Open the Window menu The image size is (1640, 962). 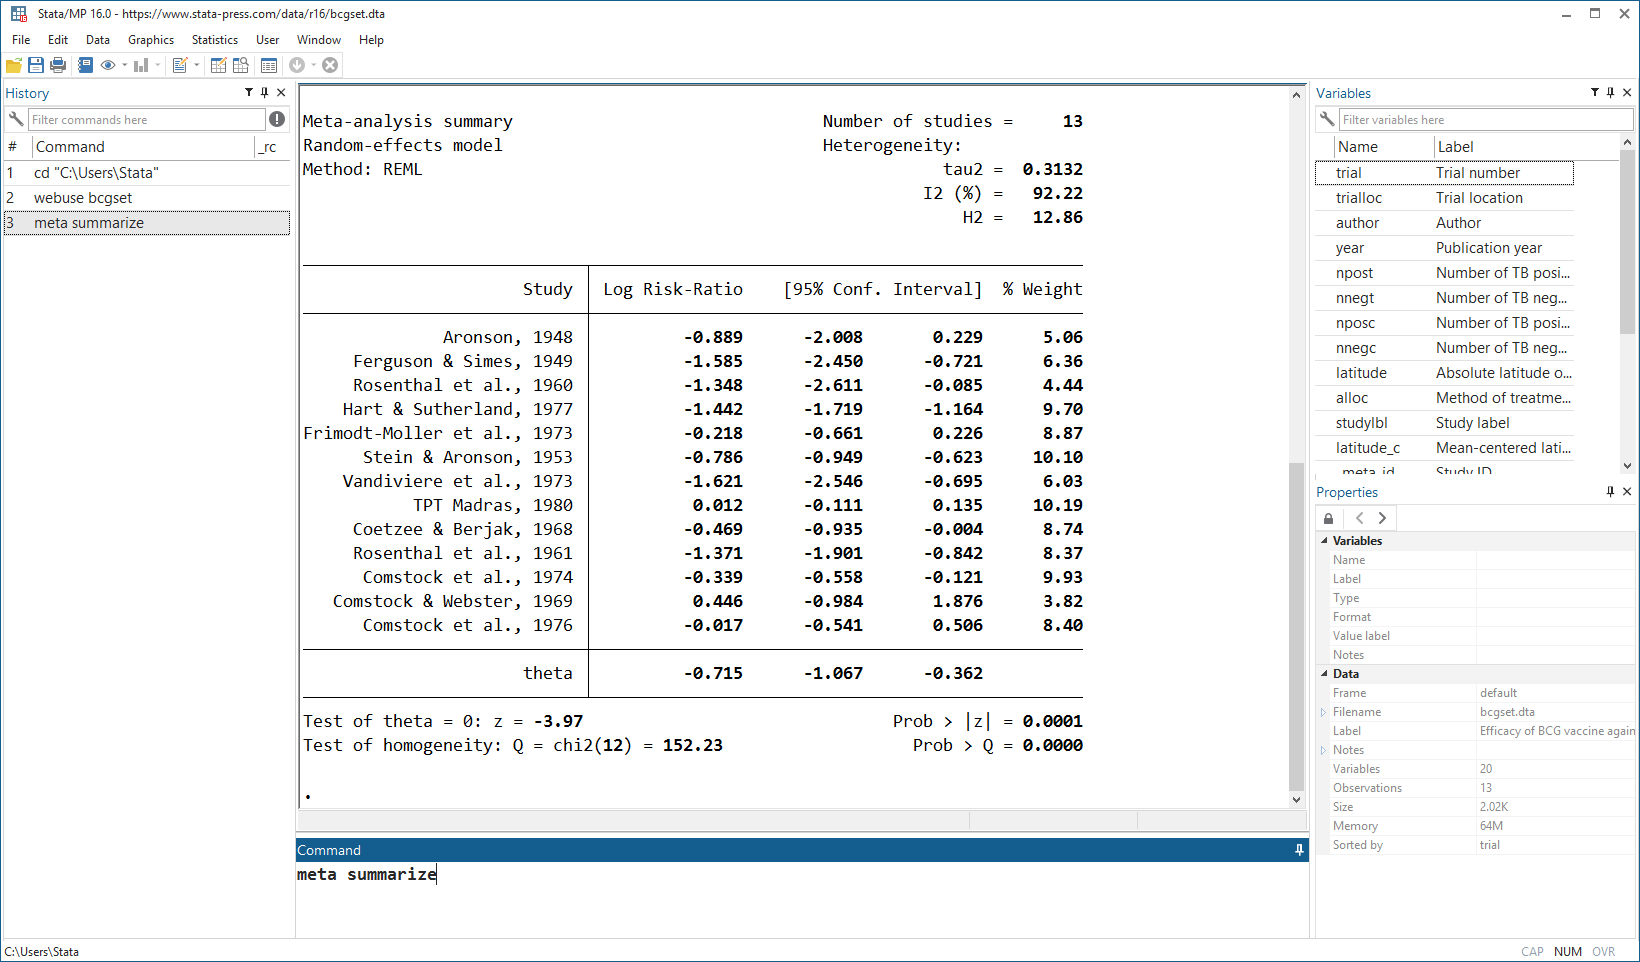tap(319, 40)
